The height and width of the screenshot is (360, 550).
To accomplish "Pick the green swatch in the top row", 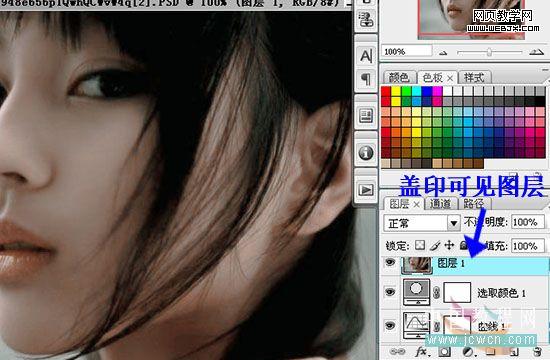I will pyautogui.click(x=406, y=92).
